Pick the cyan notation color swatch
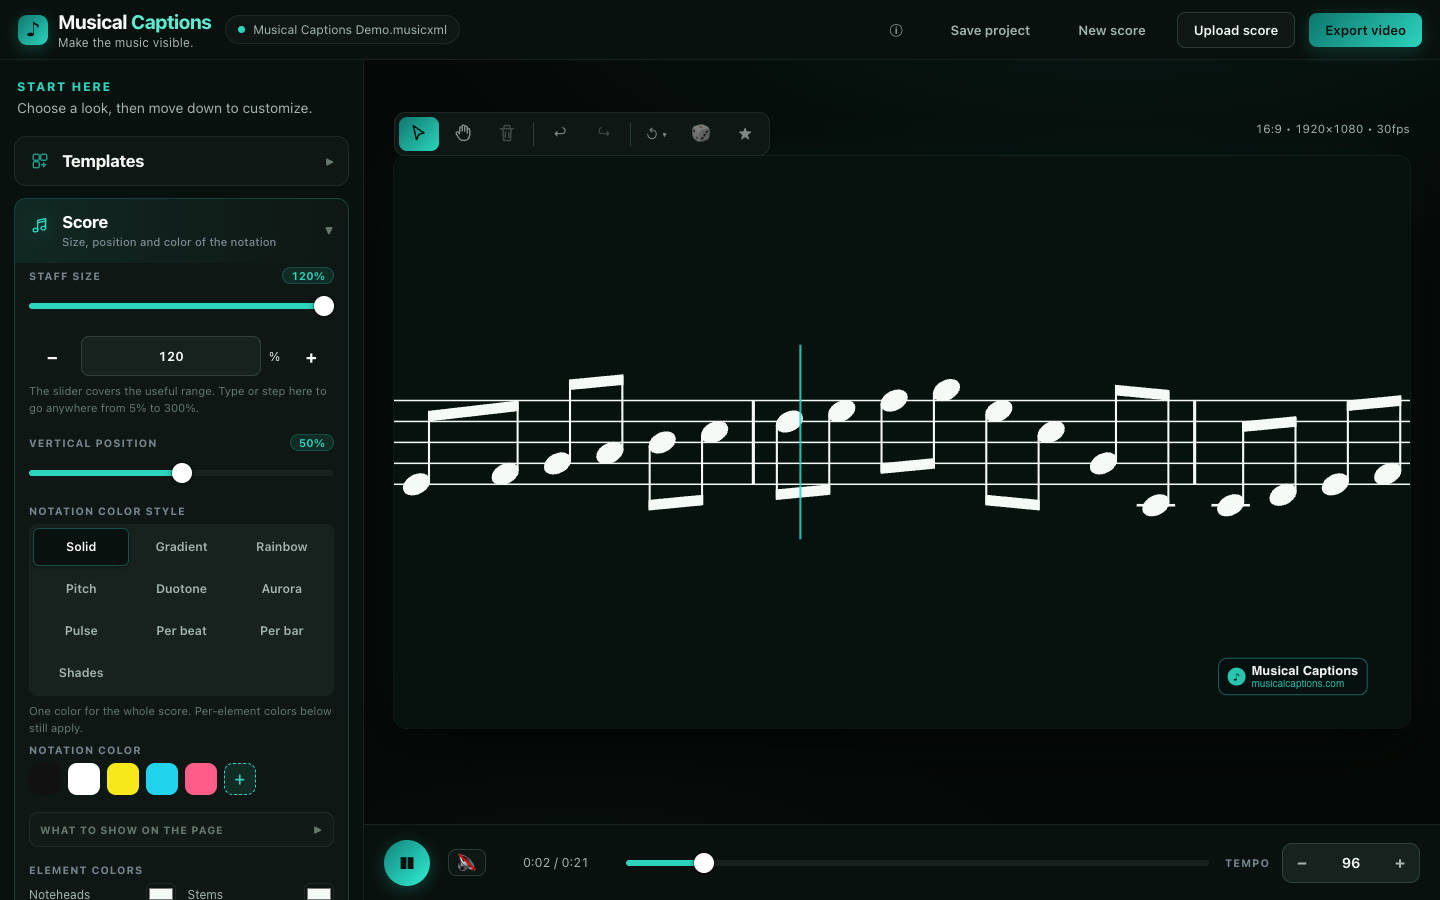This screenshot has height=900, width=1440. (x=162, y=779)
